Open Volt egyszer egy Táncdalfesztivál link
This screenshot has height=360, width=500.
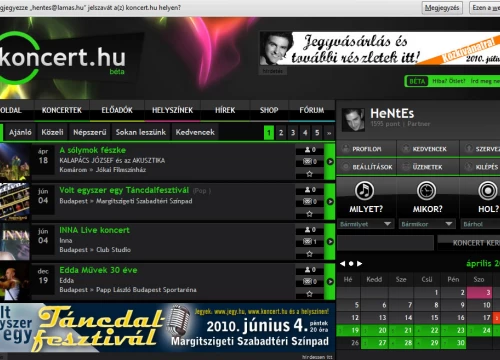pos(124,190)
